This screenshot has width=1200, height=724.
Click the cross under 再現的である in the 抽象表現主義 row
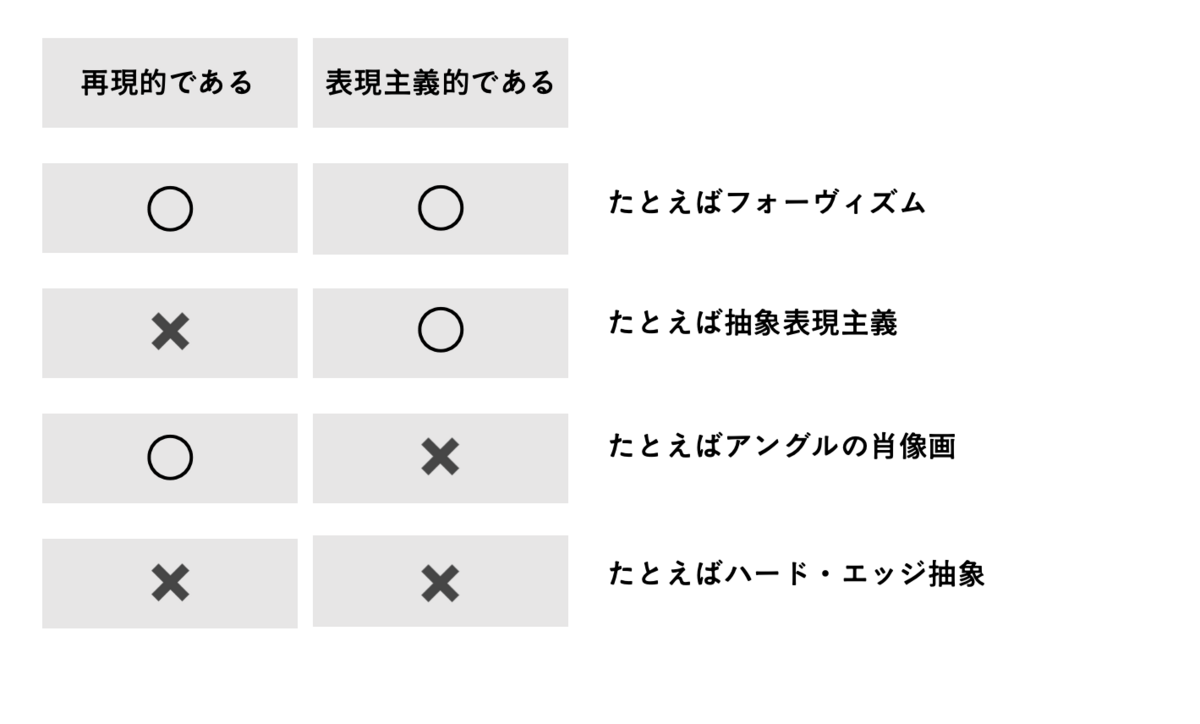tap(170, 332)
